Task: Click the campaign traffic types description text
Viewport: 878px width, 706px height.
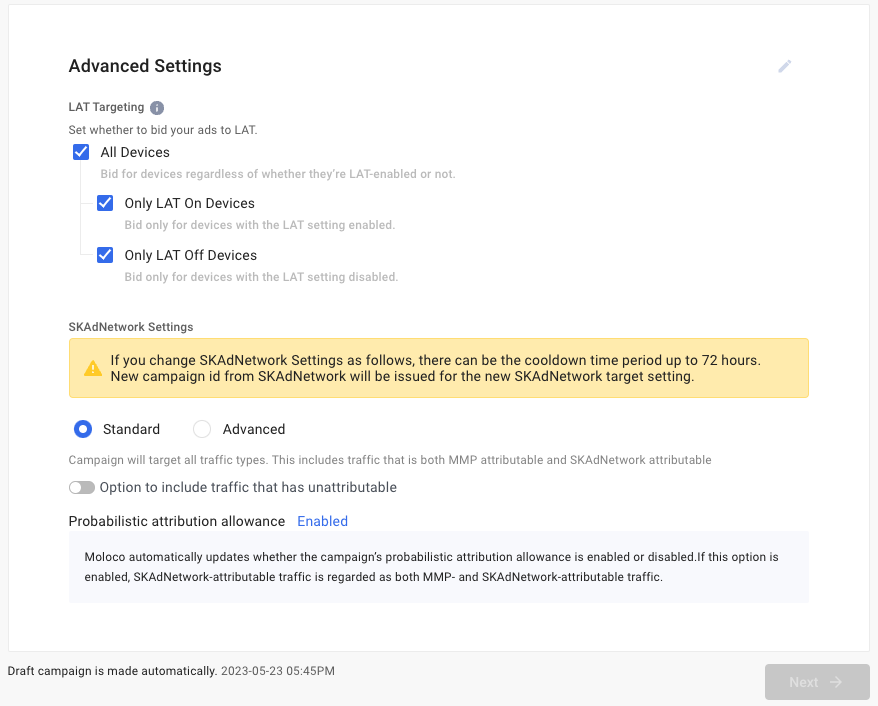Action: tap(389, 460)
